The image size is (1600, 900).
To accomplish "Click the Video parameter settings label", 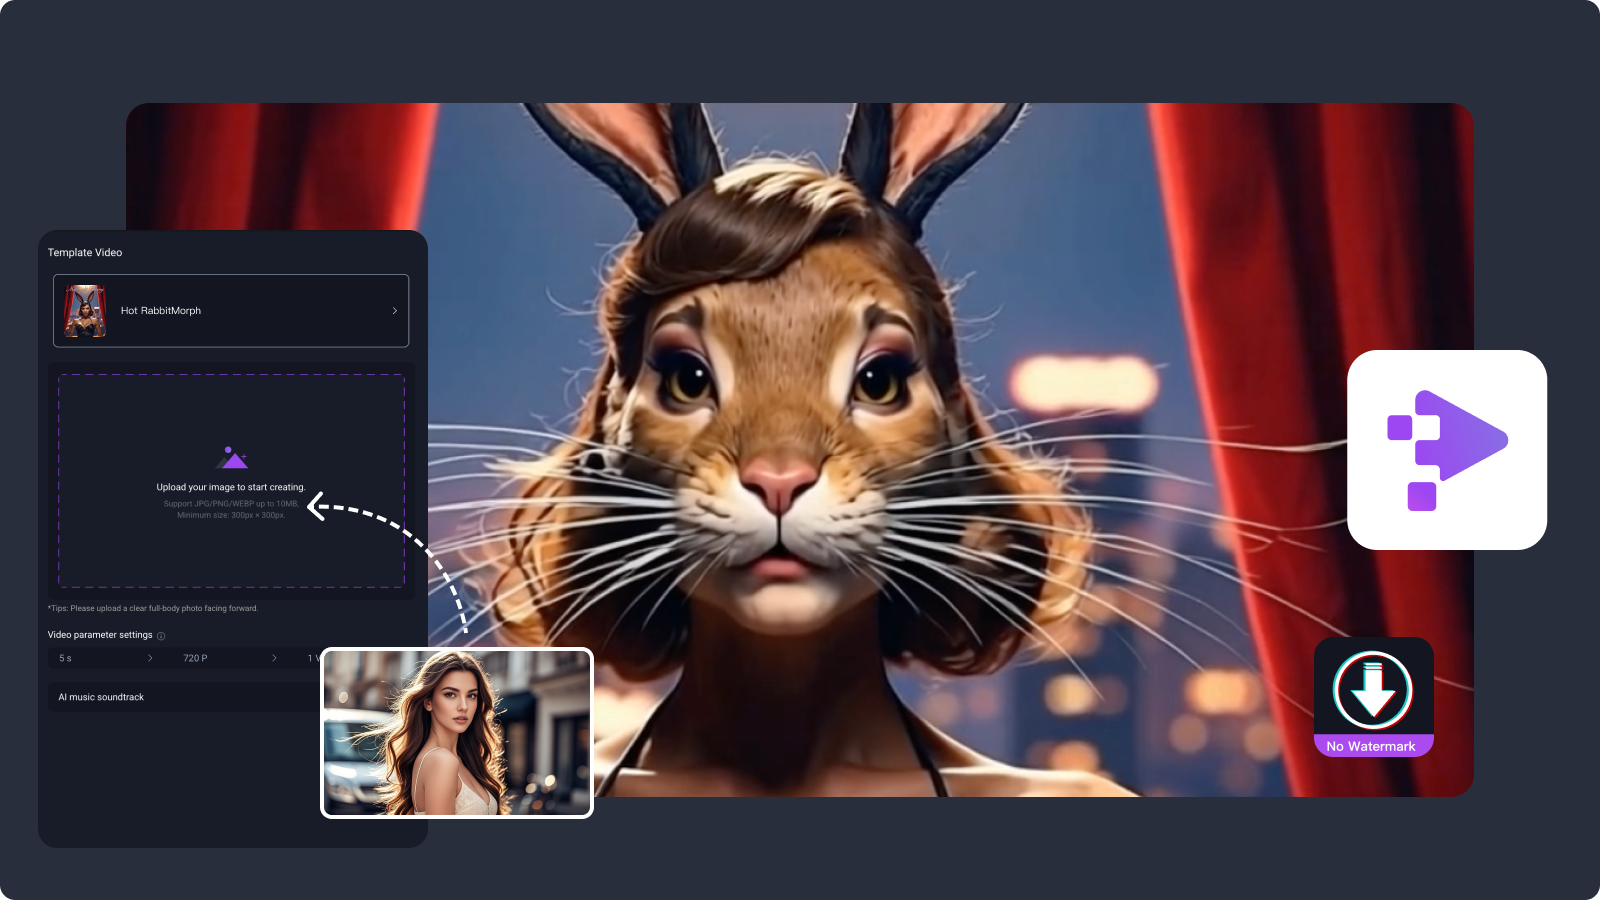I will (x=99, y=634).
